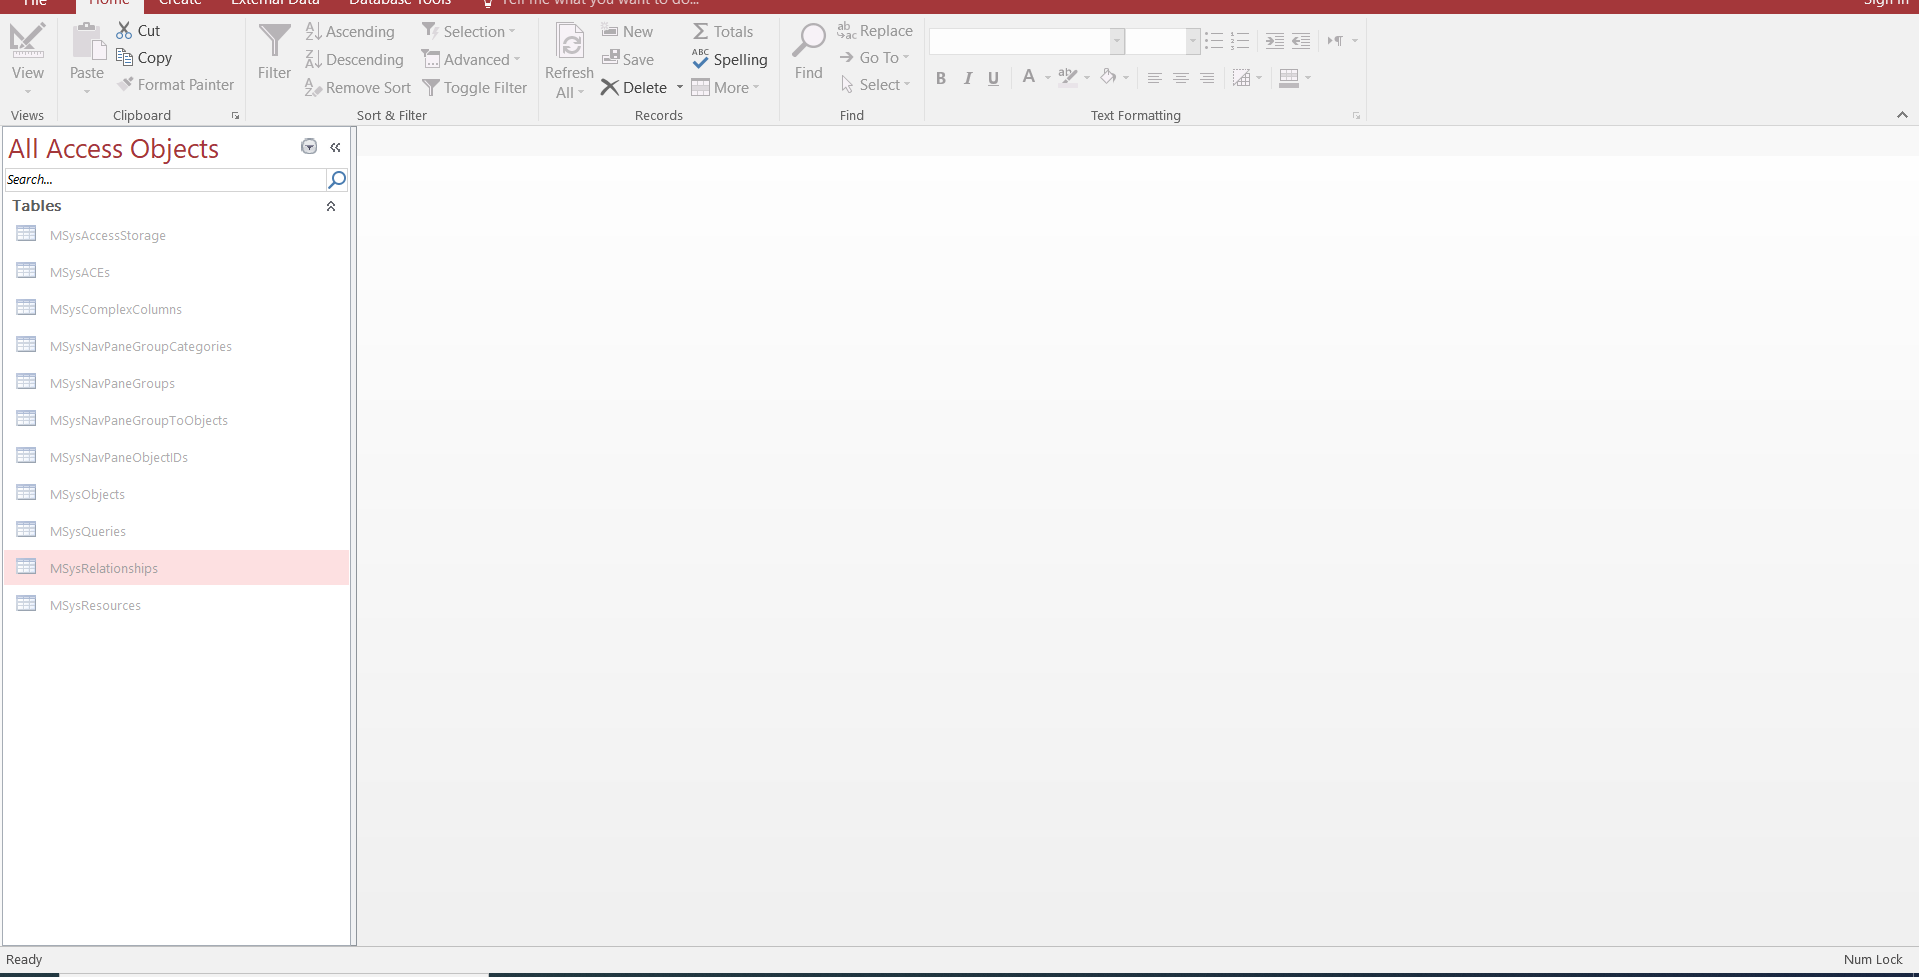1919x977 pixels.
Task: Select the MSysQueries table
Action: pyautogui.click(x=176, y=531)
